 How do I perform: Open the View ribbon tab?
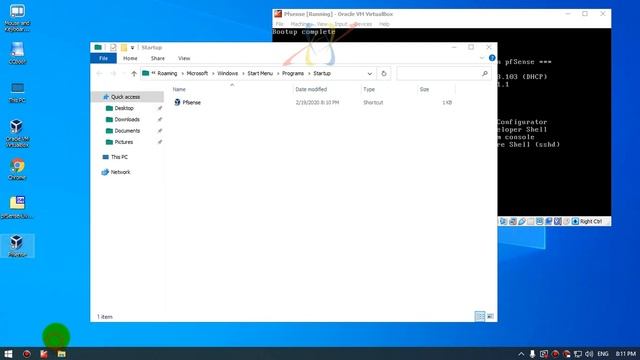tap(184, 58)
